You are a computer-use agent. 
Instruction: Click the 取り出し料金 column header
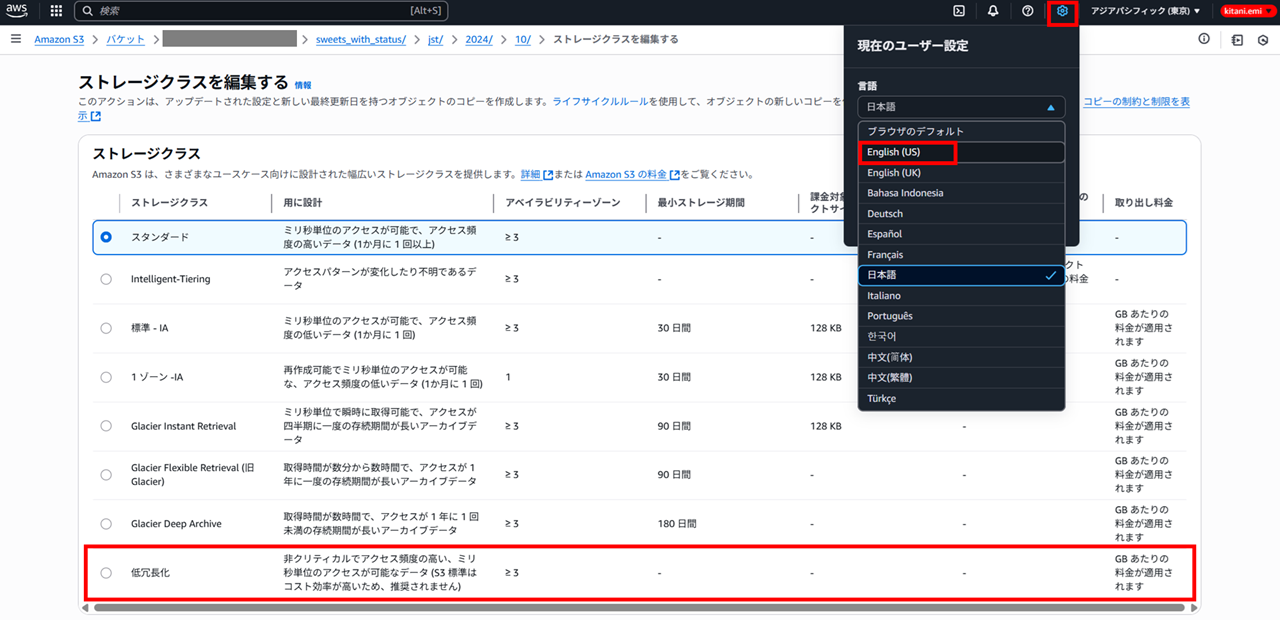coord(1144,203)
